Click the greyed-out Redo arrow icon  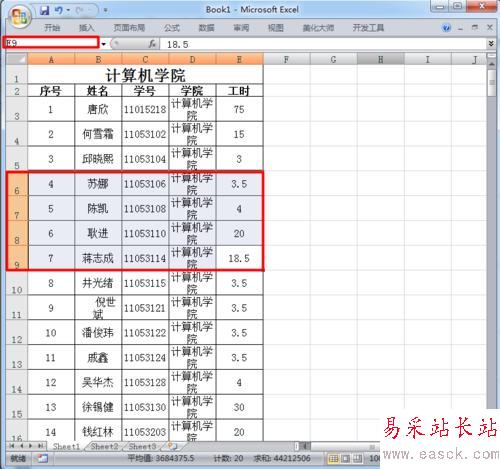[80, 10]
